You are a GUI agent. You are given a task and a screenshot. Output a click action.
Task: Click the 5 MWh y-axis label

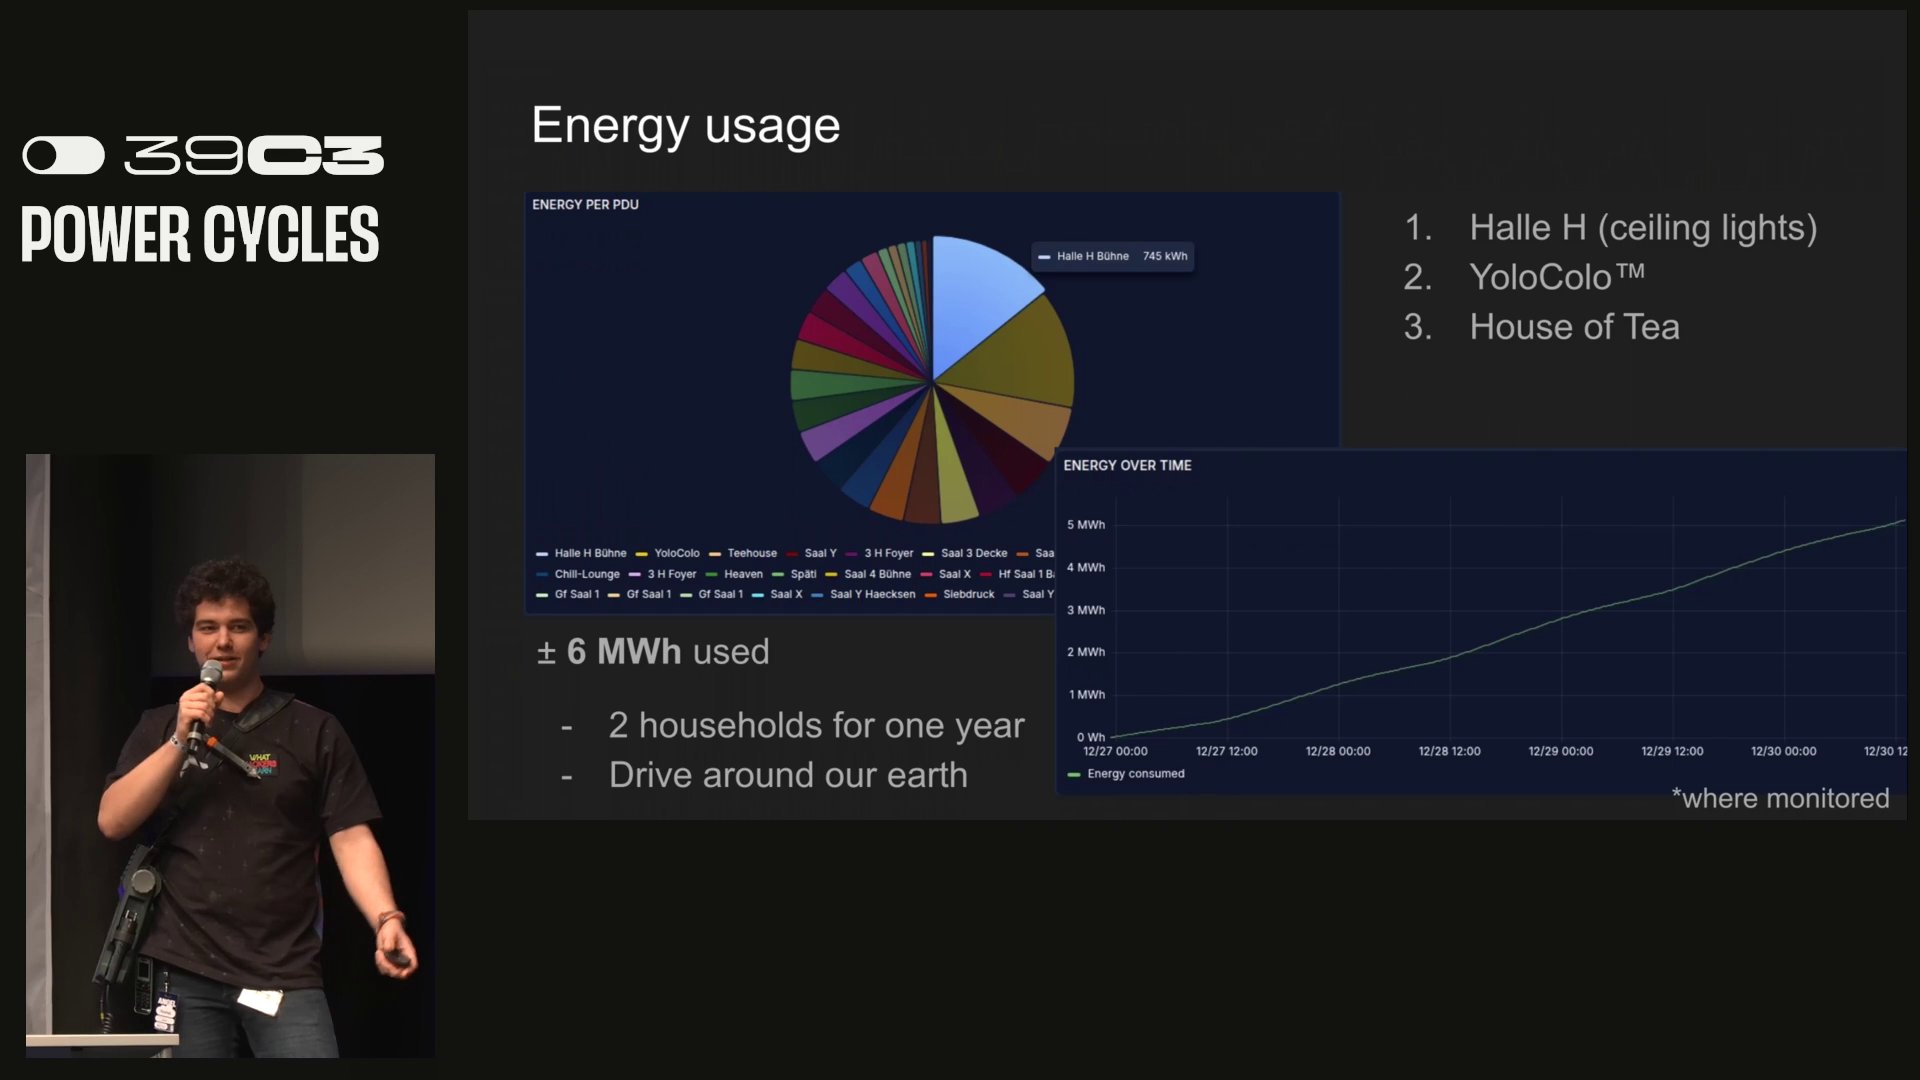tap(1085, 525)
